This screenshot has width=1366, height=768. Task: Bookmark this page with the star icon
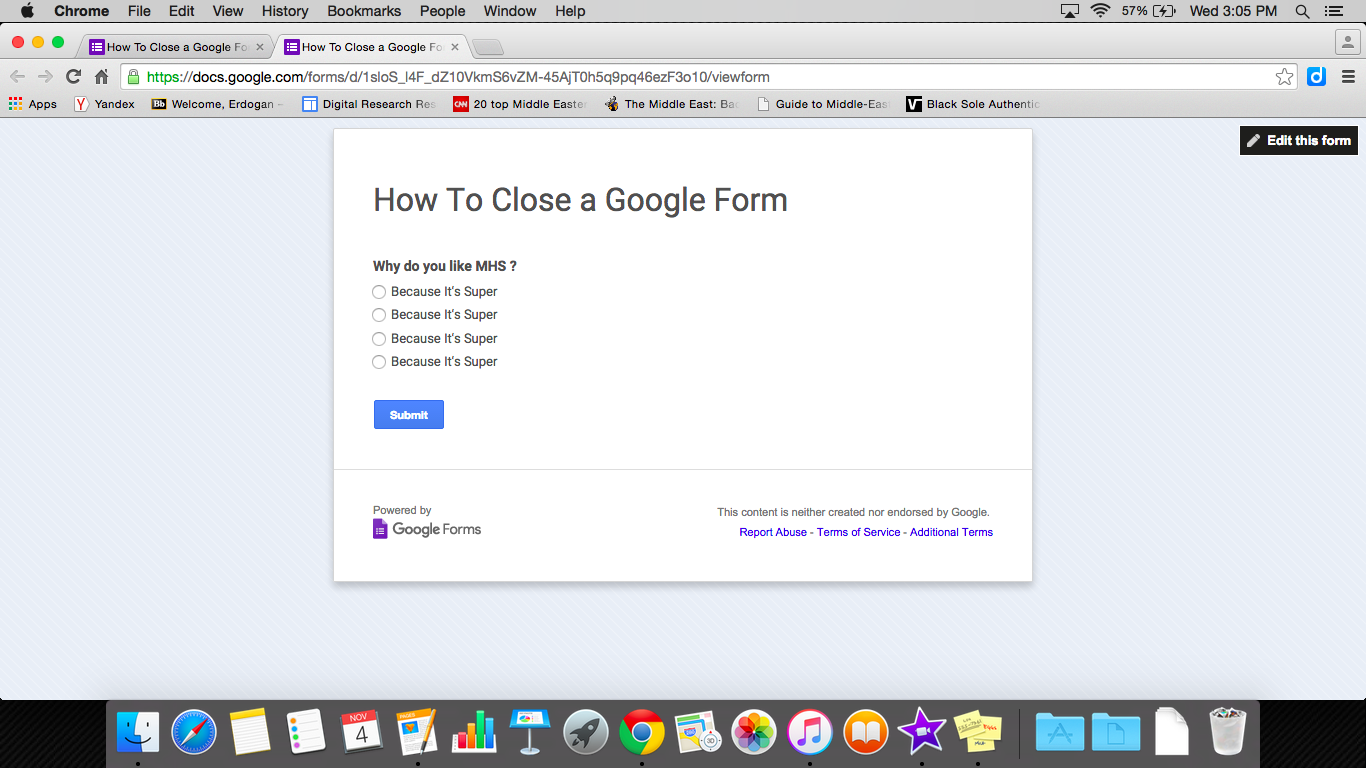point(1284,76)
